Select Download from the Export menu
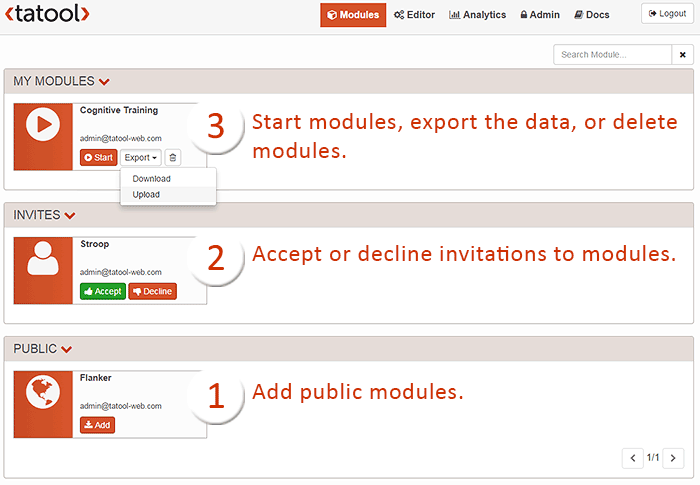700x485 pixels. (x=152, y=179)
